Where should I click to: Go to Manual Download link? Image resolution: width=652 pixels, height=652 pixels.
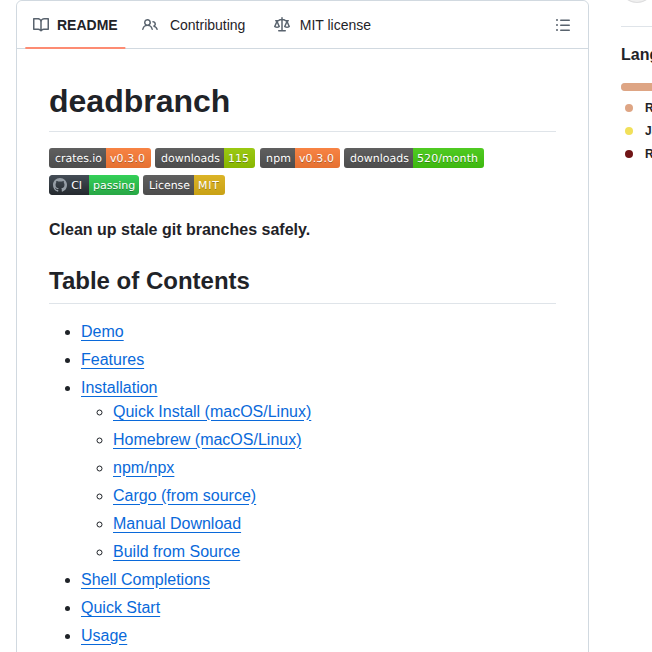click(177, 524)
